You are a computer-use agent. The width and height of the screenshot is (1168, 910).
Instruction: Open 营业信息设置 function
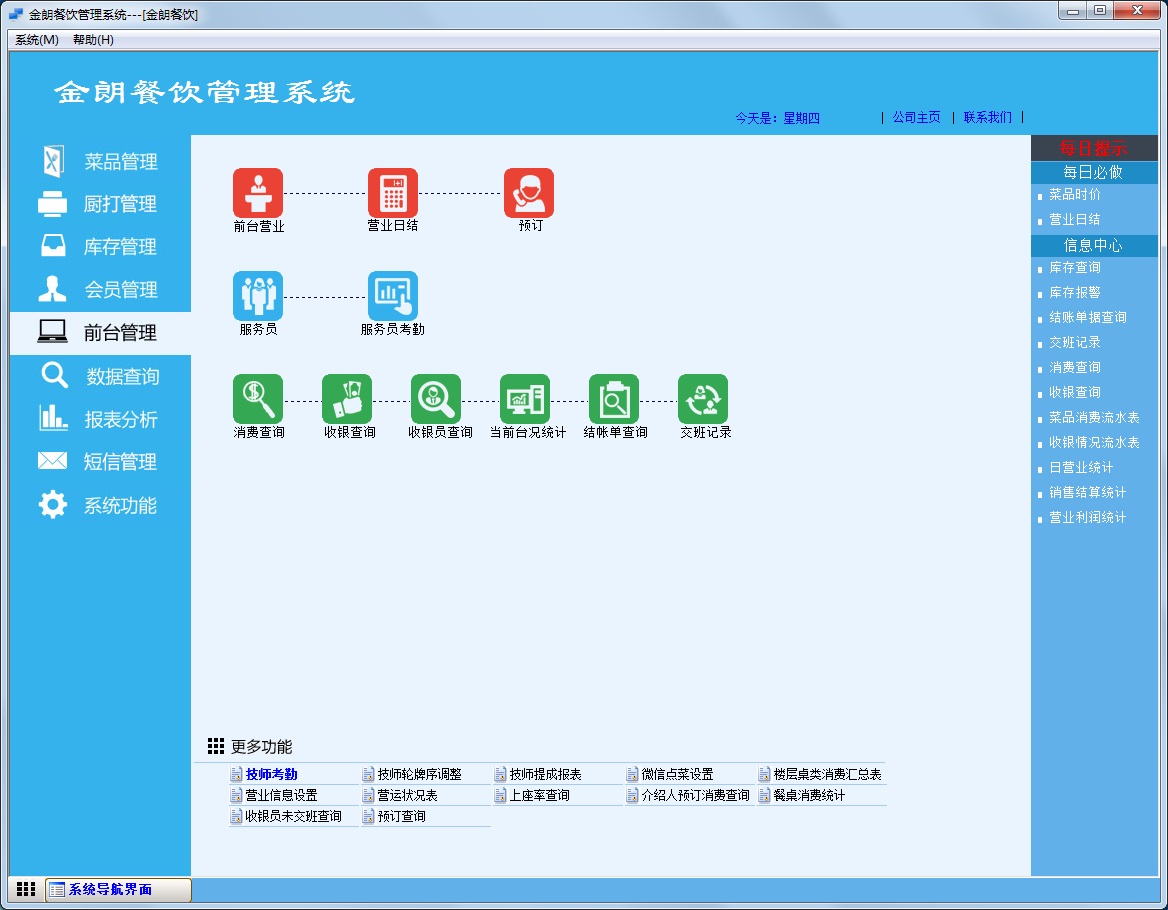pos(281,795)
